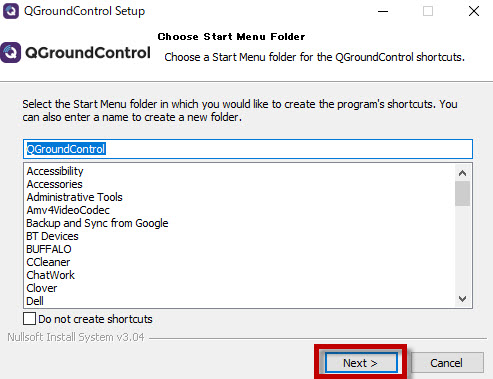Select the Amv4VideoCodec folder
The image size is (493, 379).
pos(68,210)
